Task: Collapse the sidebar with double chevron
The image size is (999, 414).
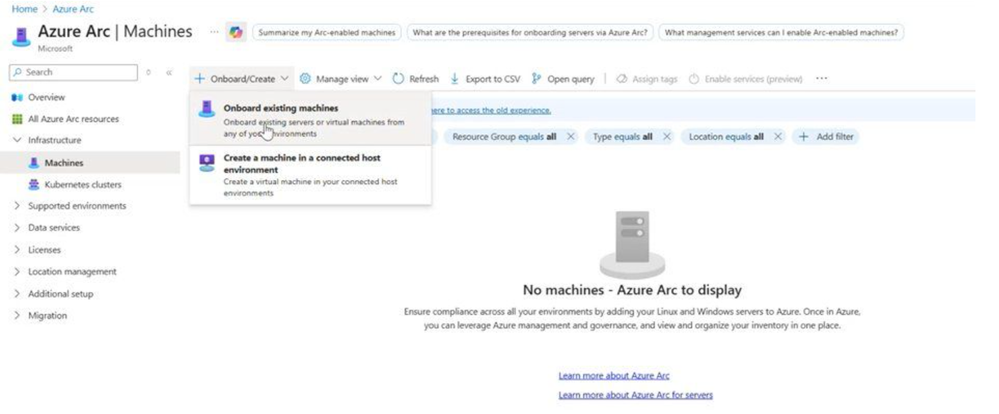Action: [169, 73]
